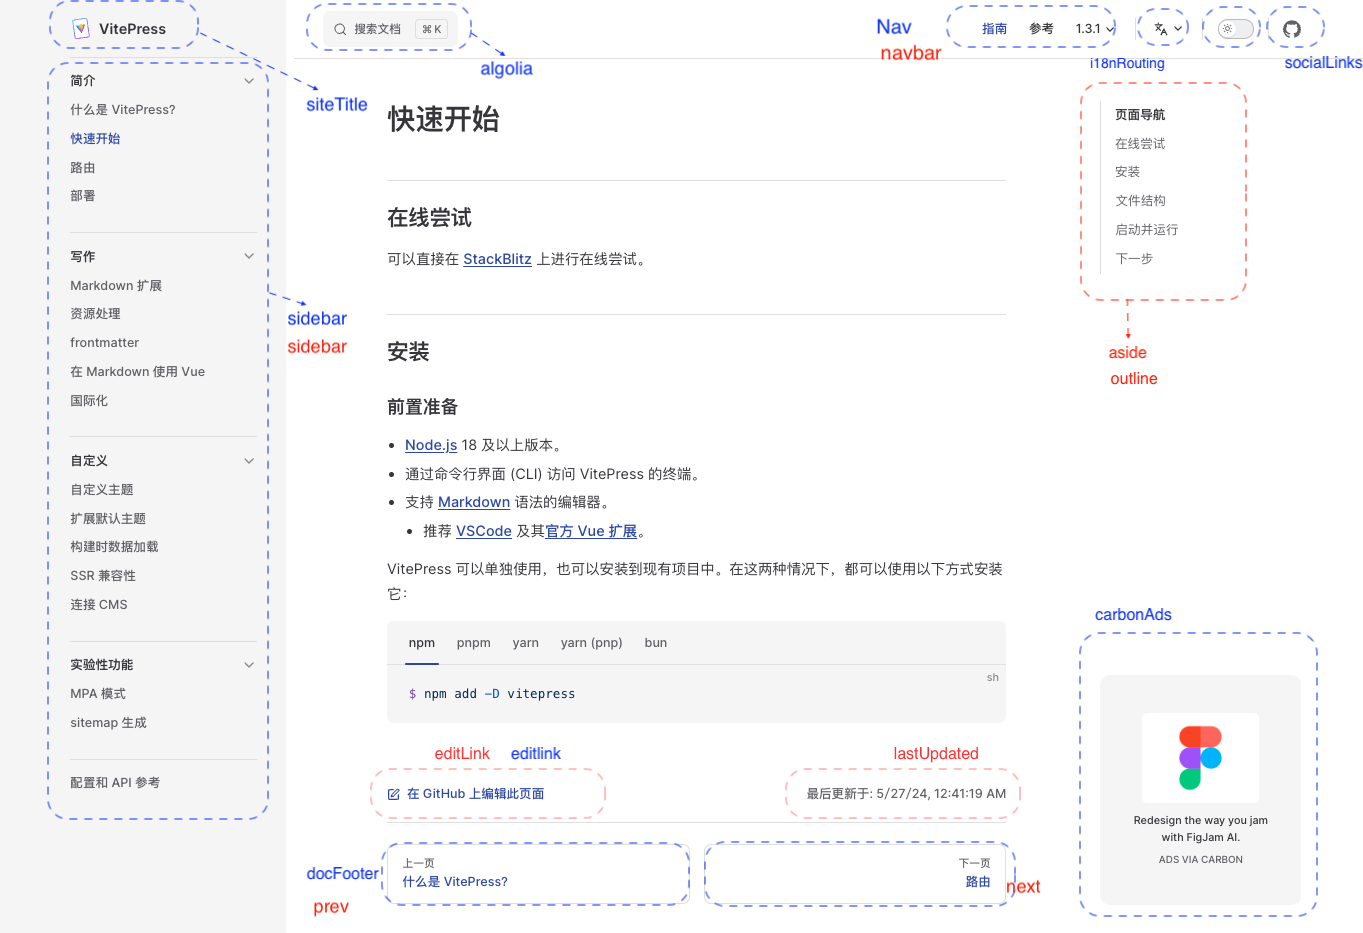Toggle the dark mode appearance switch
The image size is (1363, 933).
[x=1231, y=28]
